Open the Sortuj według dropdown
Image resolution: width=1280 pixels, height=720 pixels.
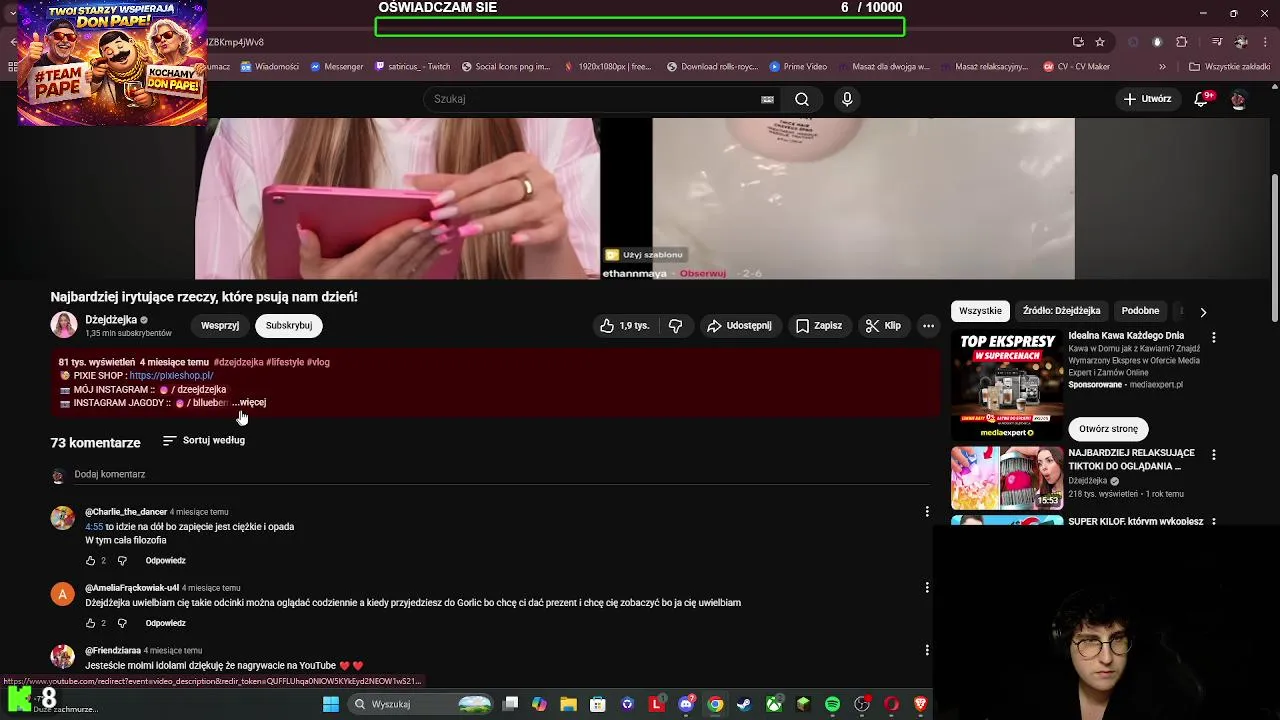(204, 440)
